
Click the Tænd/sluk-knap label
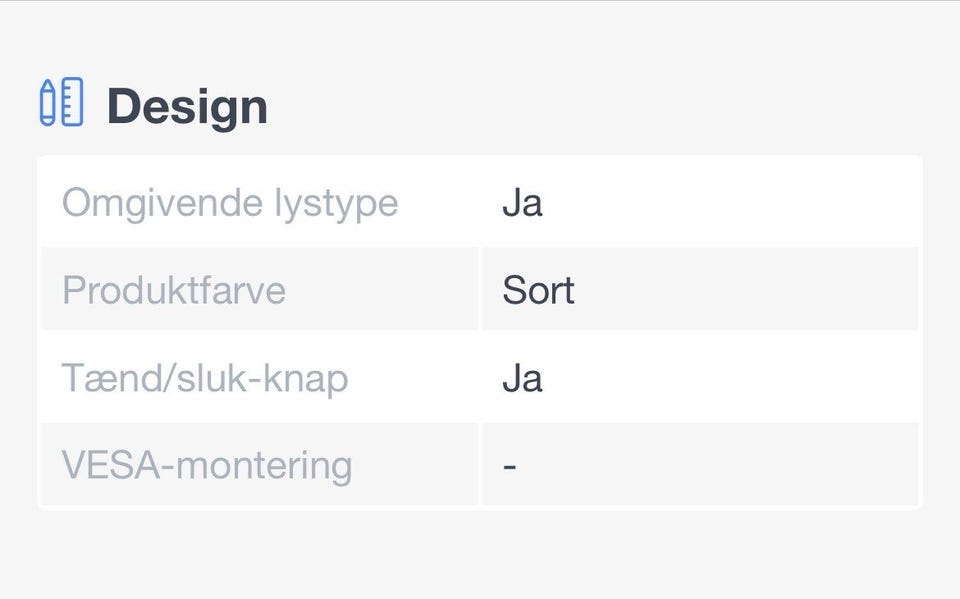click(x=205, y=378)
